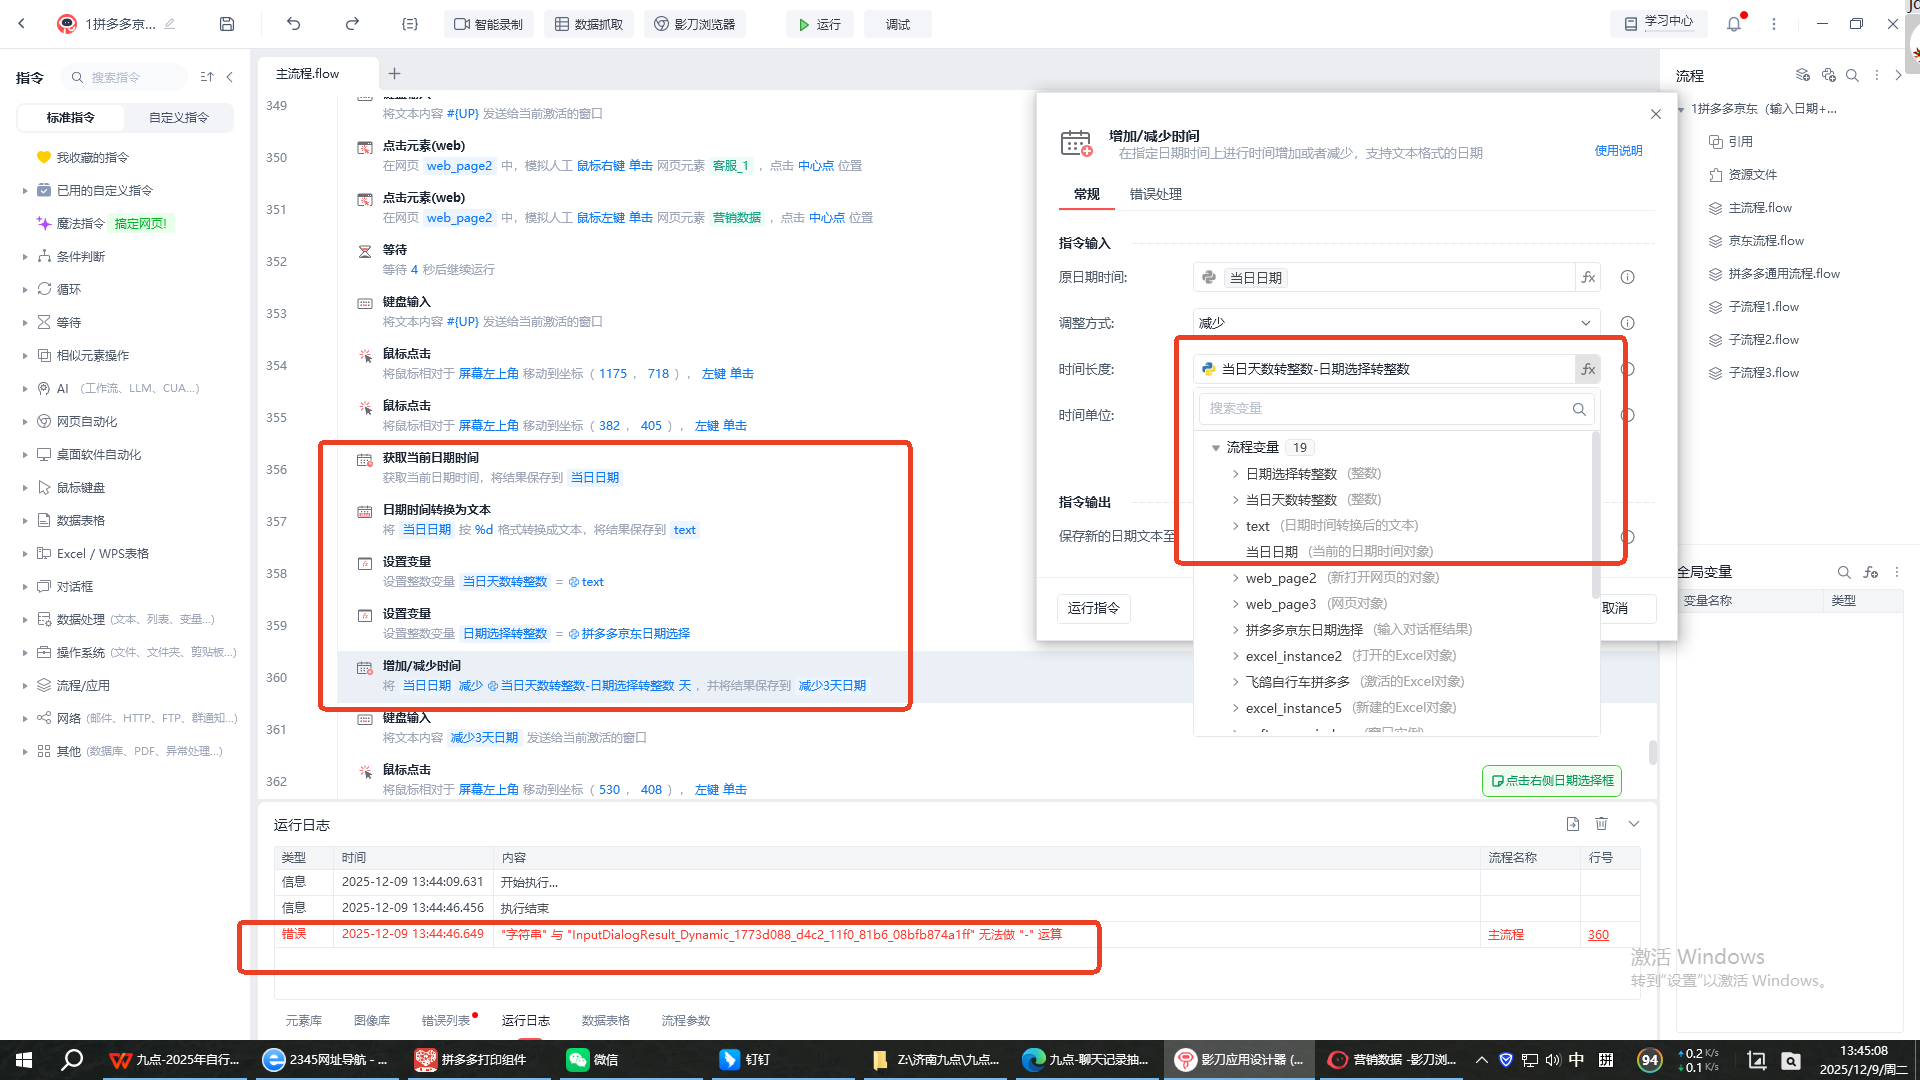Image resolution: width=1920 pixels, height=1080 pixels.
Task: Click the 等待 hourglass step icon
Action: [365, 251]
